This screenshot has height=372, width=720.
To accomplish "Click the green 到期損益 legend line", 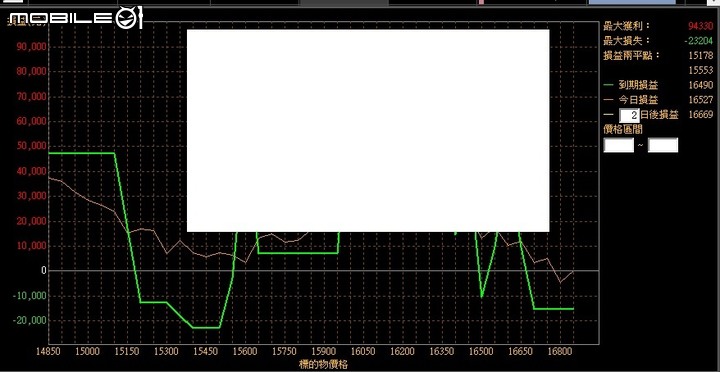I will 608,85.
